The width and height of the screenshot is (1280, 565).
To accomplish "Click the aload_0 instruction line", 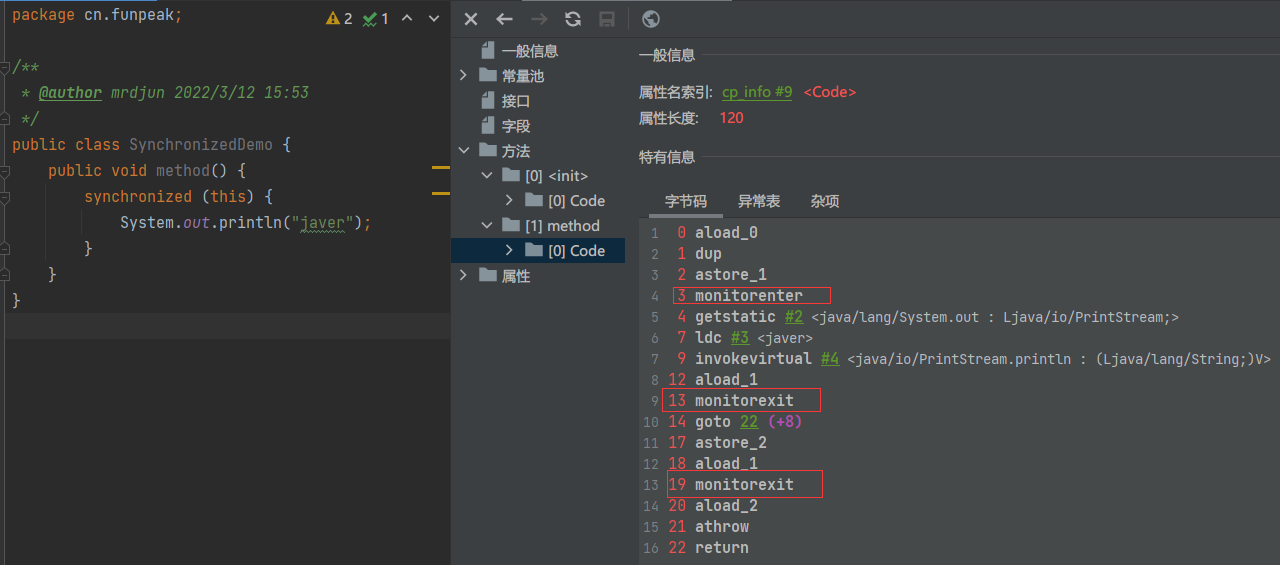I will [726, 233].
